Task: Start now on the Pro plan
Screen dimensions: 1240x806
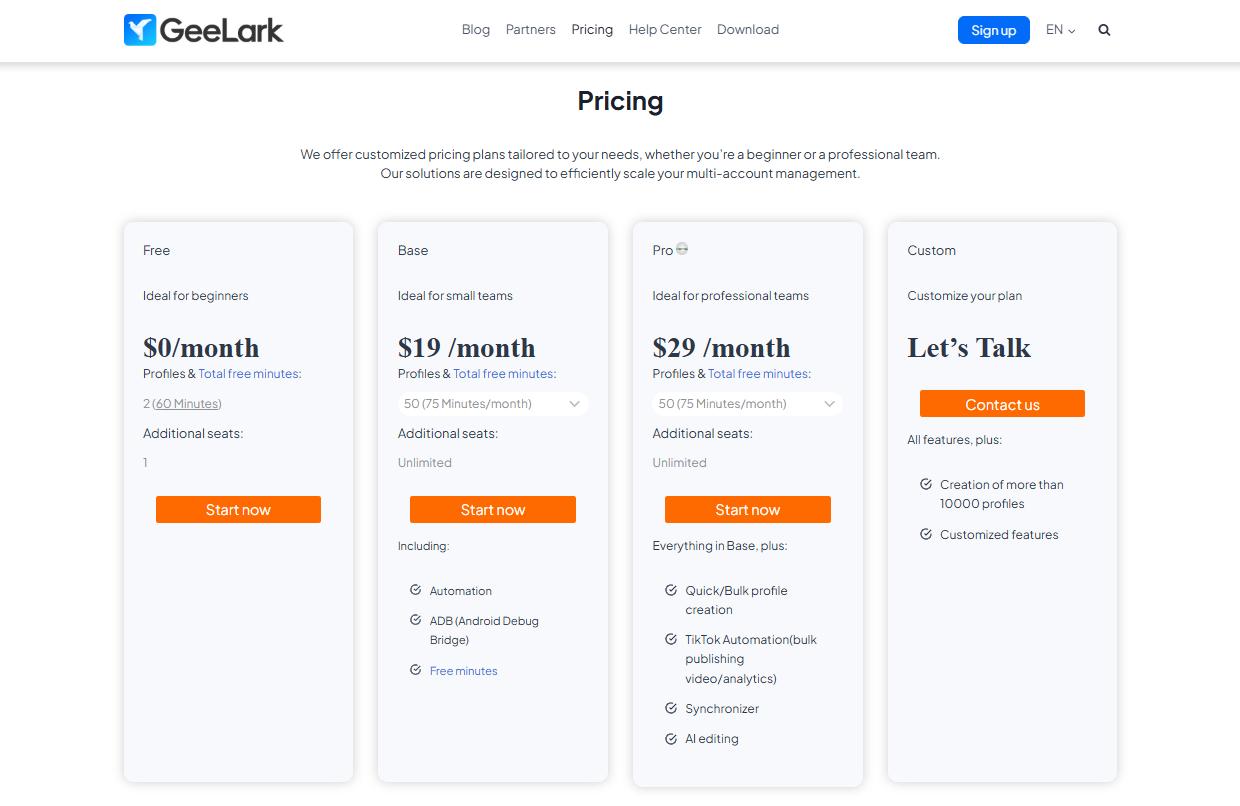Action: 747,510
